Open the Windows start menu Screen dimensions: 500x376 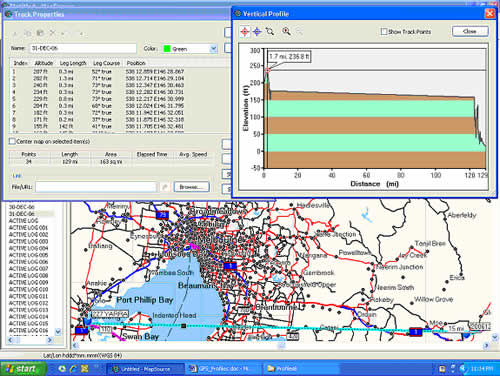23,369
